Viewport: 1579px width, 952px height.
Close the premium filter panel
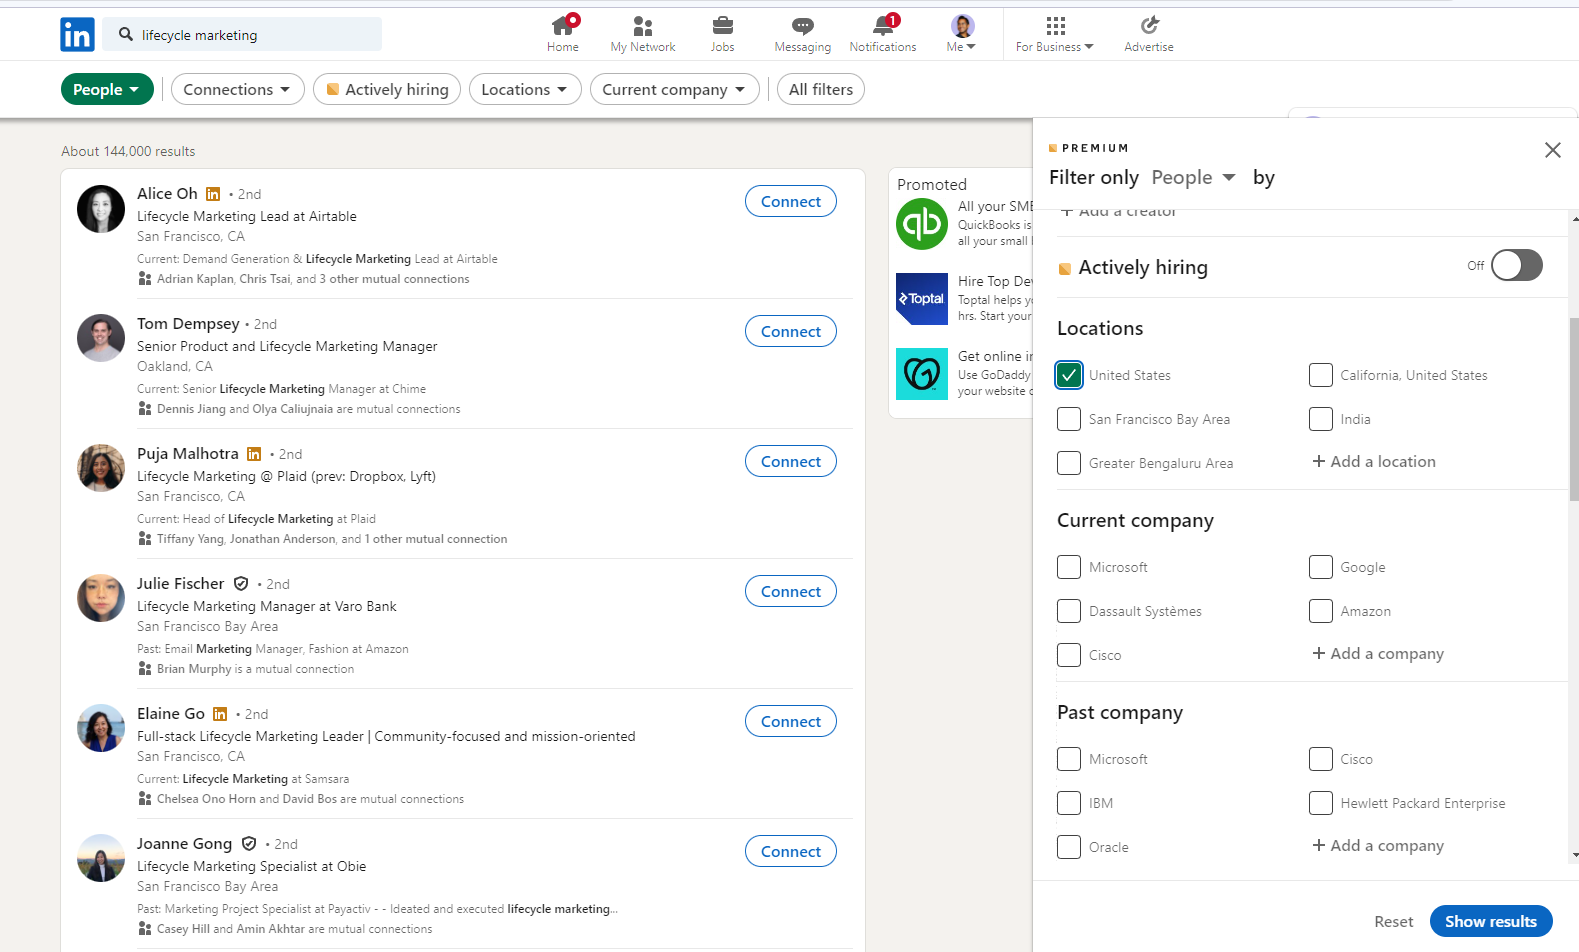(x=1552, y=150)
